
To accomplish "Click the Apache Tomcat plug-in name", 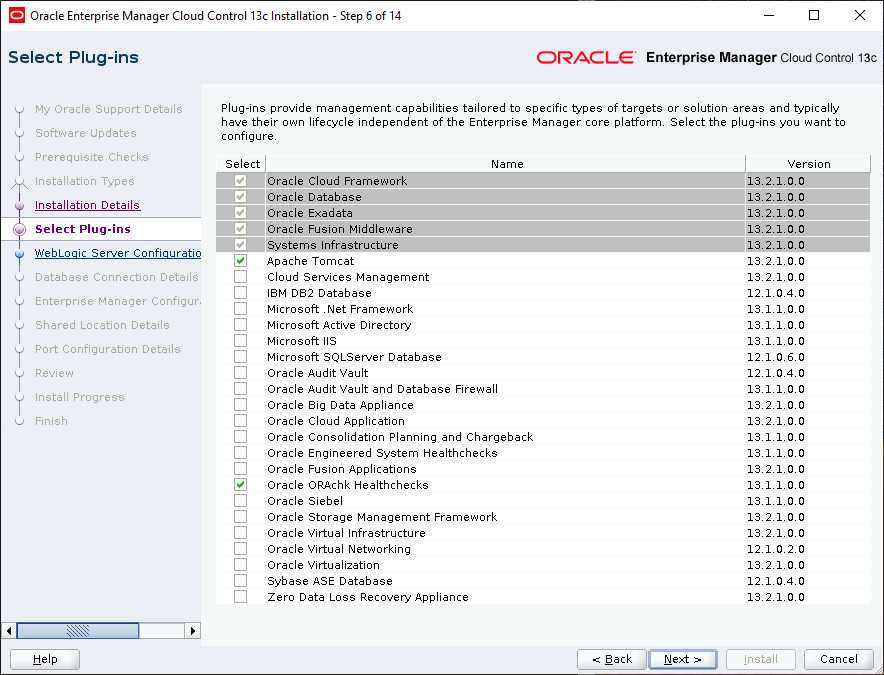I will click(x=310, y=261).
